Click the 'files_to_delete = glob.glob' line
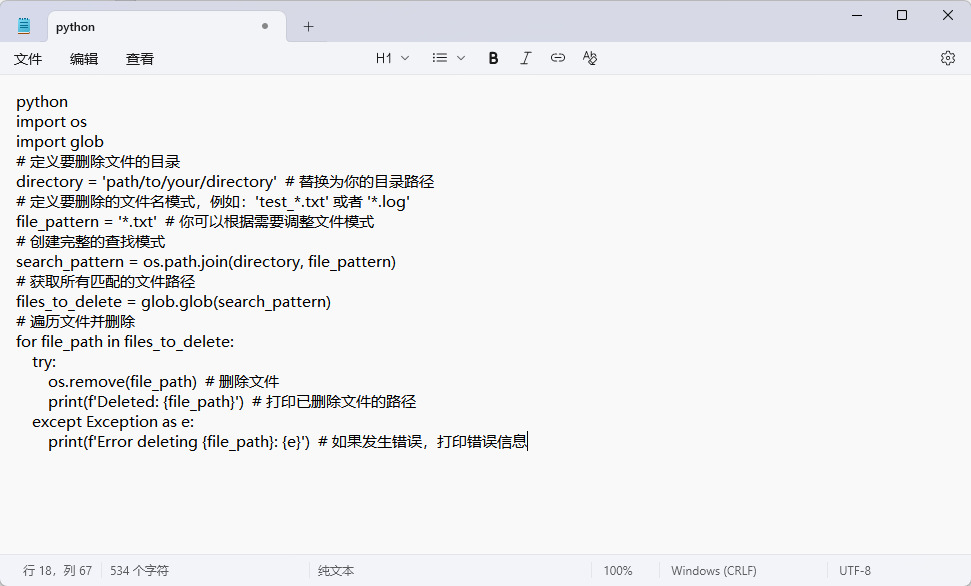Image resolution: width=971 pixels, height=586 pixels. pos(173,302)
